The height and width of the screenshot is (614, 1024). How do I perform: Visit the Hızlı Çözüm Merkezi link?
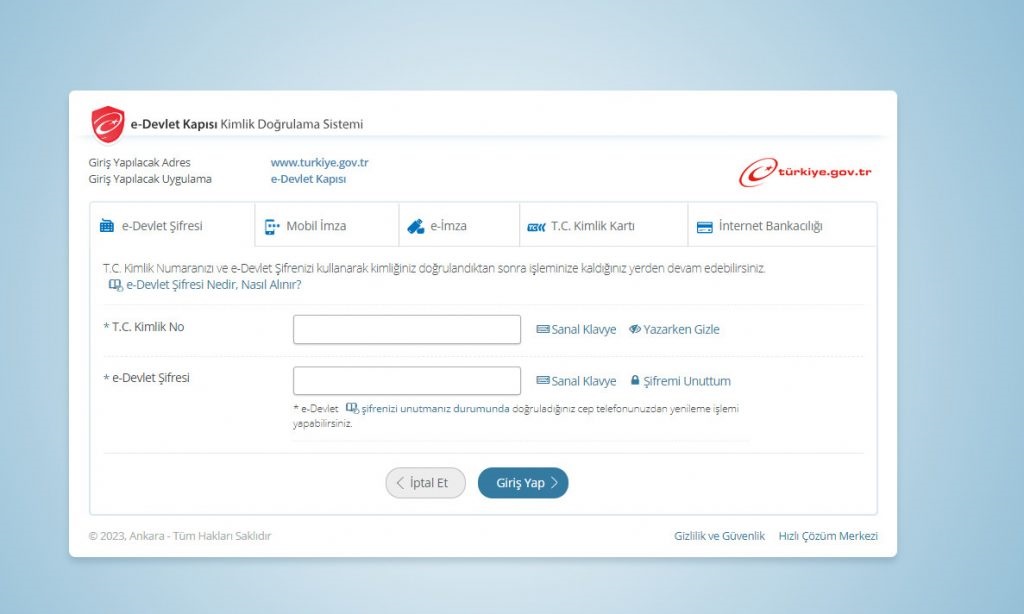coord(828,536)
